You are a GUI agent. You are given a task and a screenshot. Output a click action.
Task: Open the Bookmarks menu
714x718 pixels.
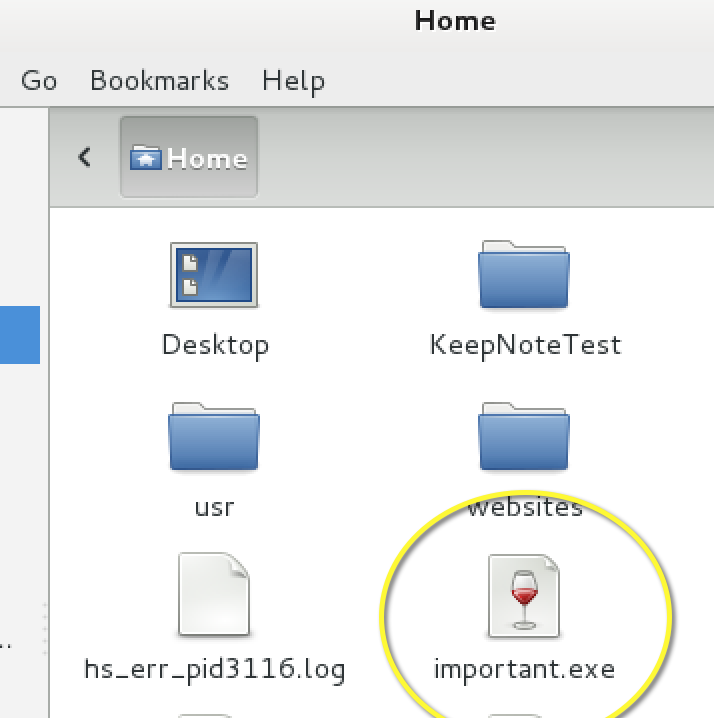pos(159,81)
